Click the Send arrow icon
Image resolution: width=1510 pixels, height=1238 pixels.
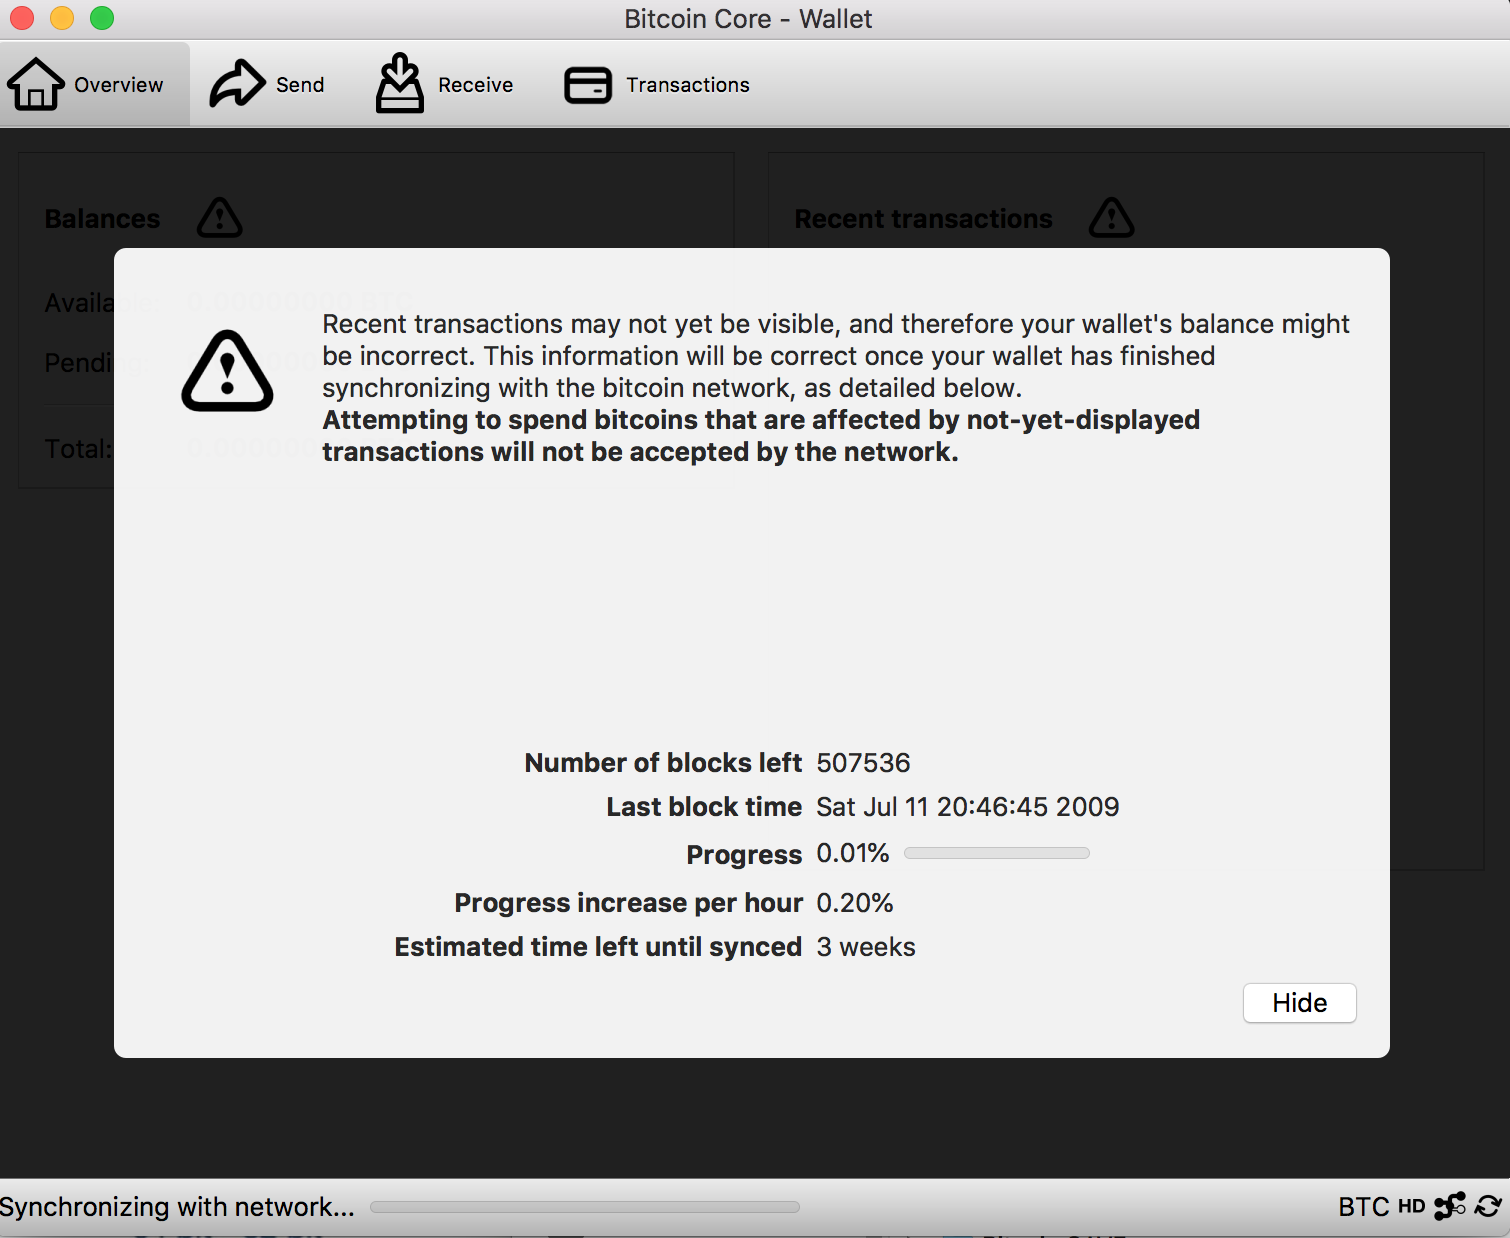(x=236, y=84)
